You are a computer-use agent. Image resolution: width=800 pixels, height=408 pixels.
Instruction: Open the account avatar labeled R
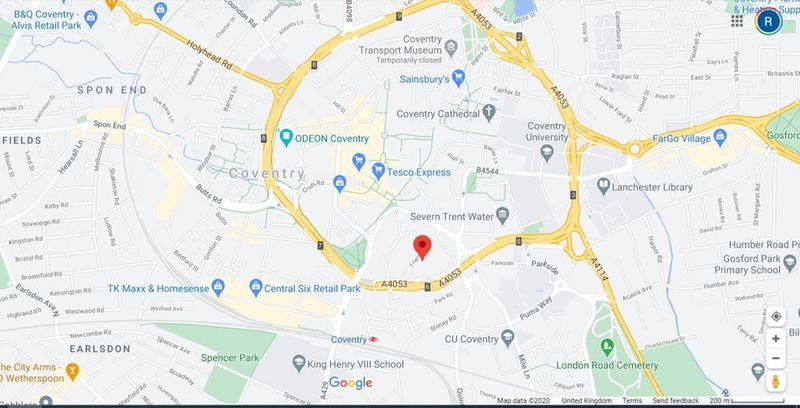point(769,21)
